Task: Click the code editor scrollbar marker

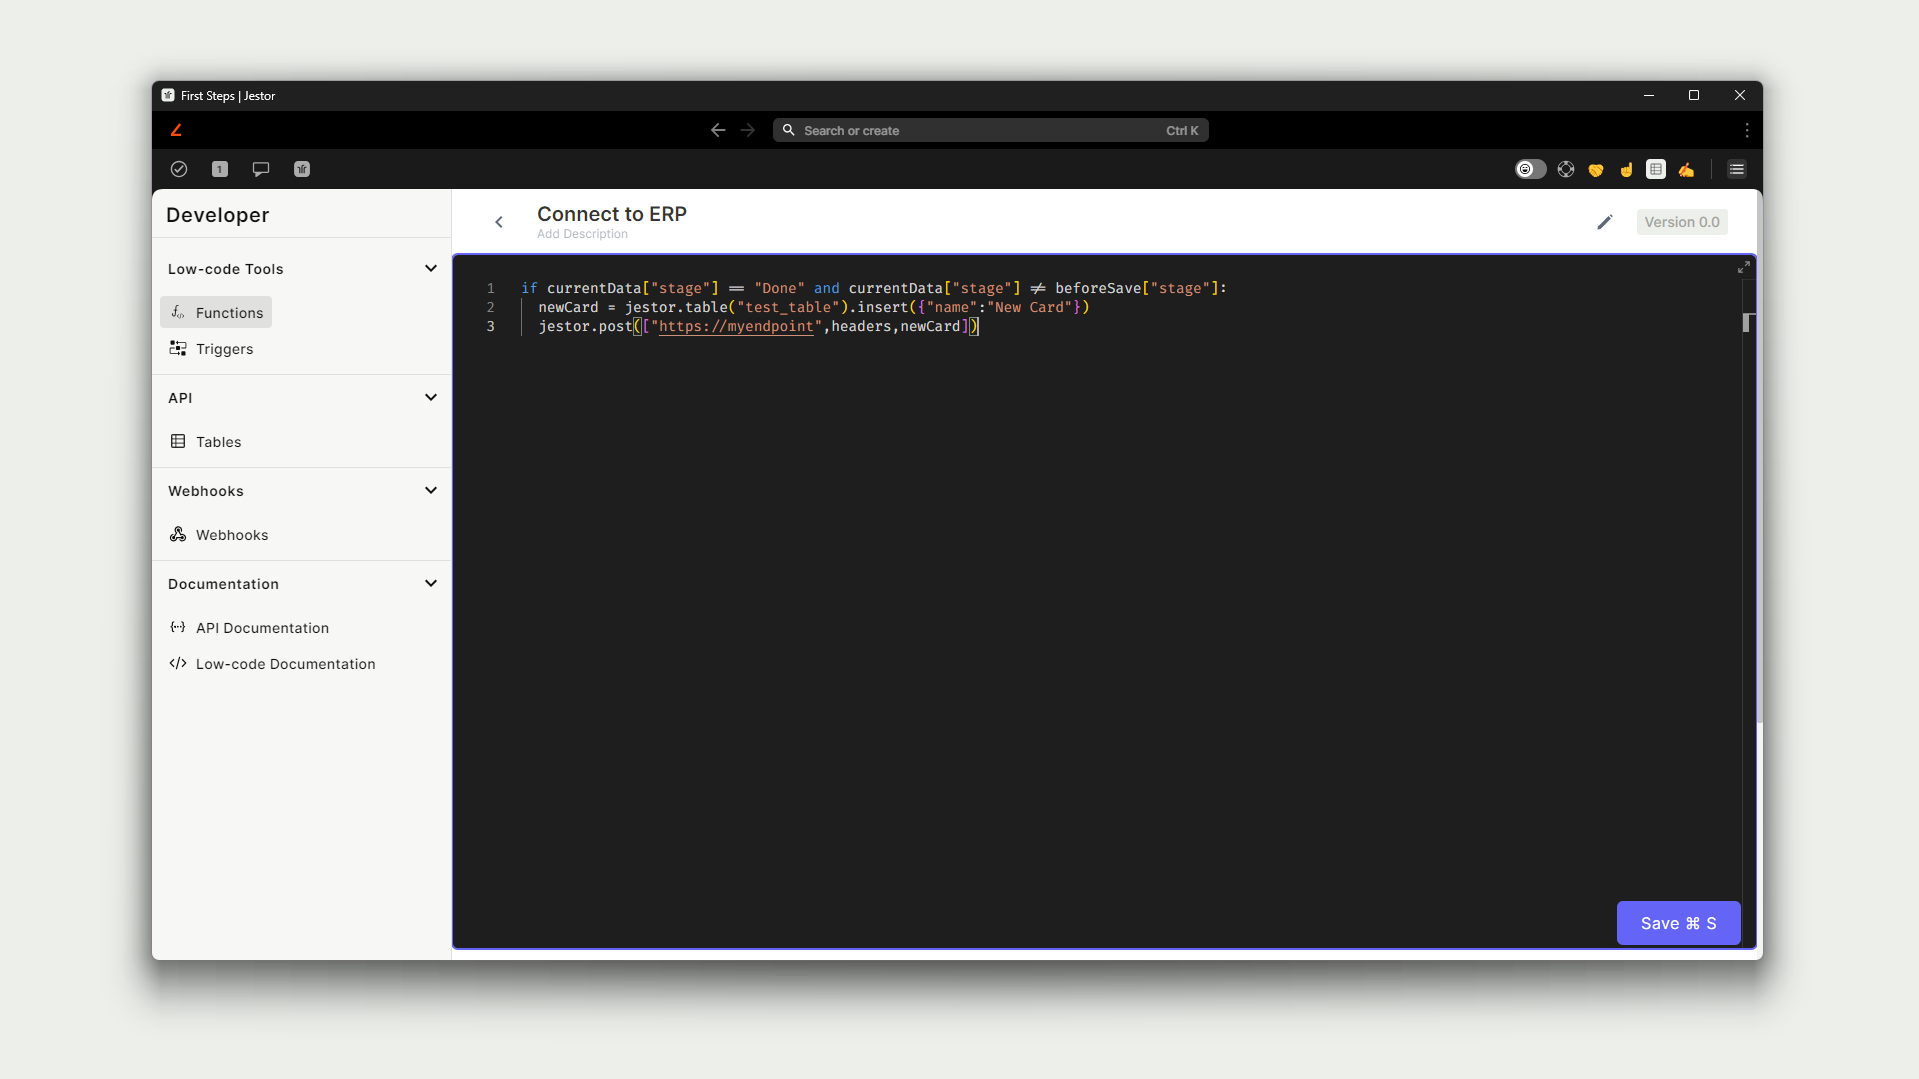Action: [1747, 322]
